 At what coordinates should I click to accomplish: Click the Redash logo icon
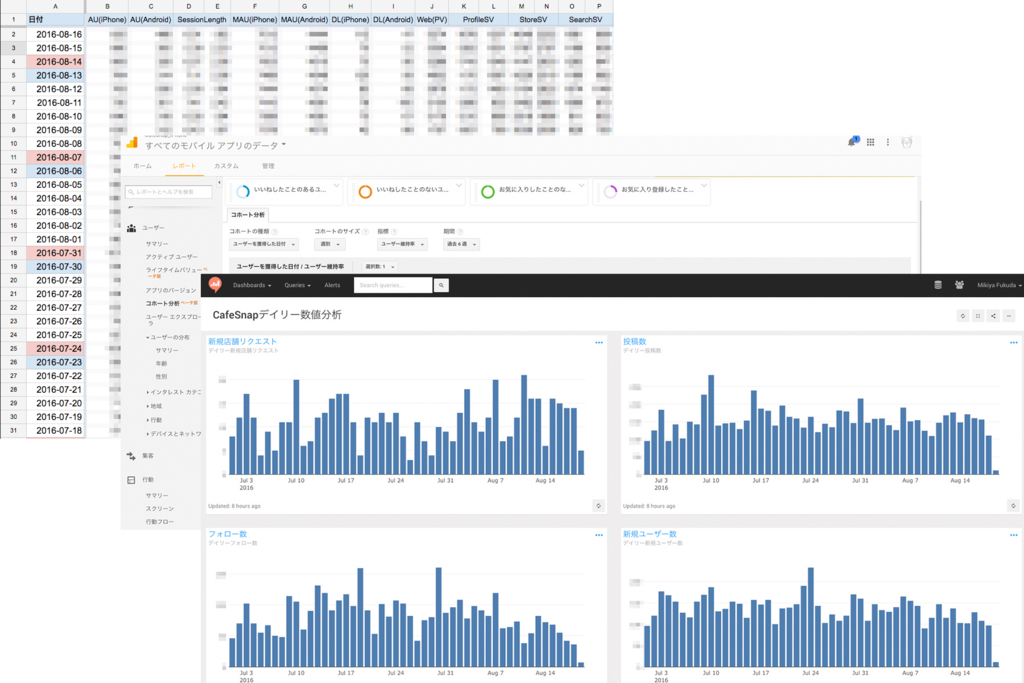tap(215, 285)
